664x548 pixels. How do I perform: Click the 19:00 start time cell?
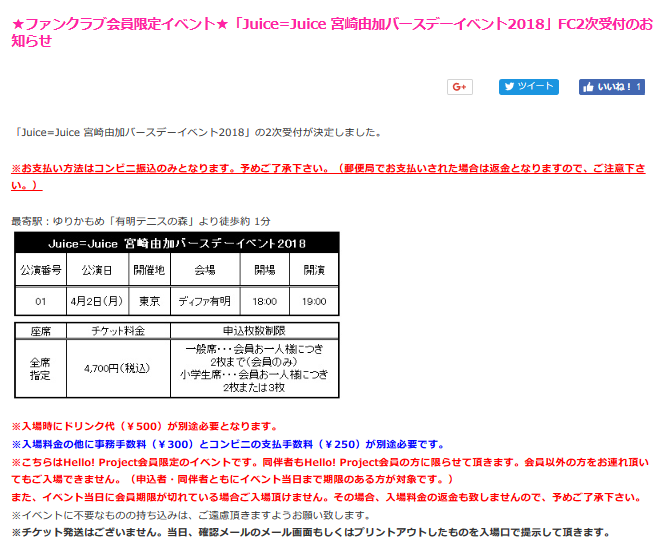[x=314, y=300]
